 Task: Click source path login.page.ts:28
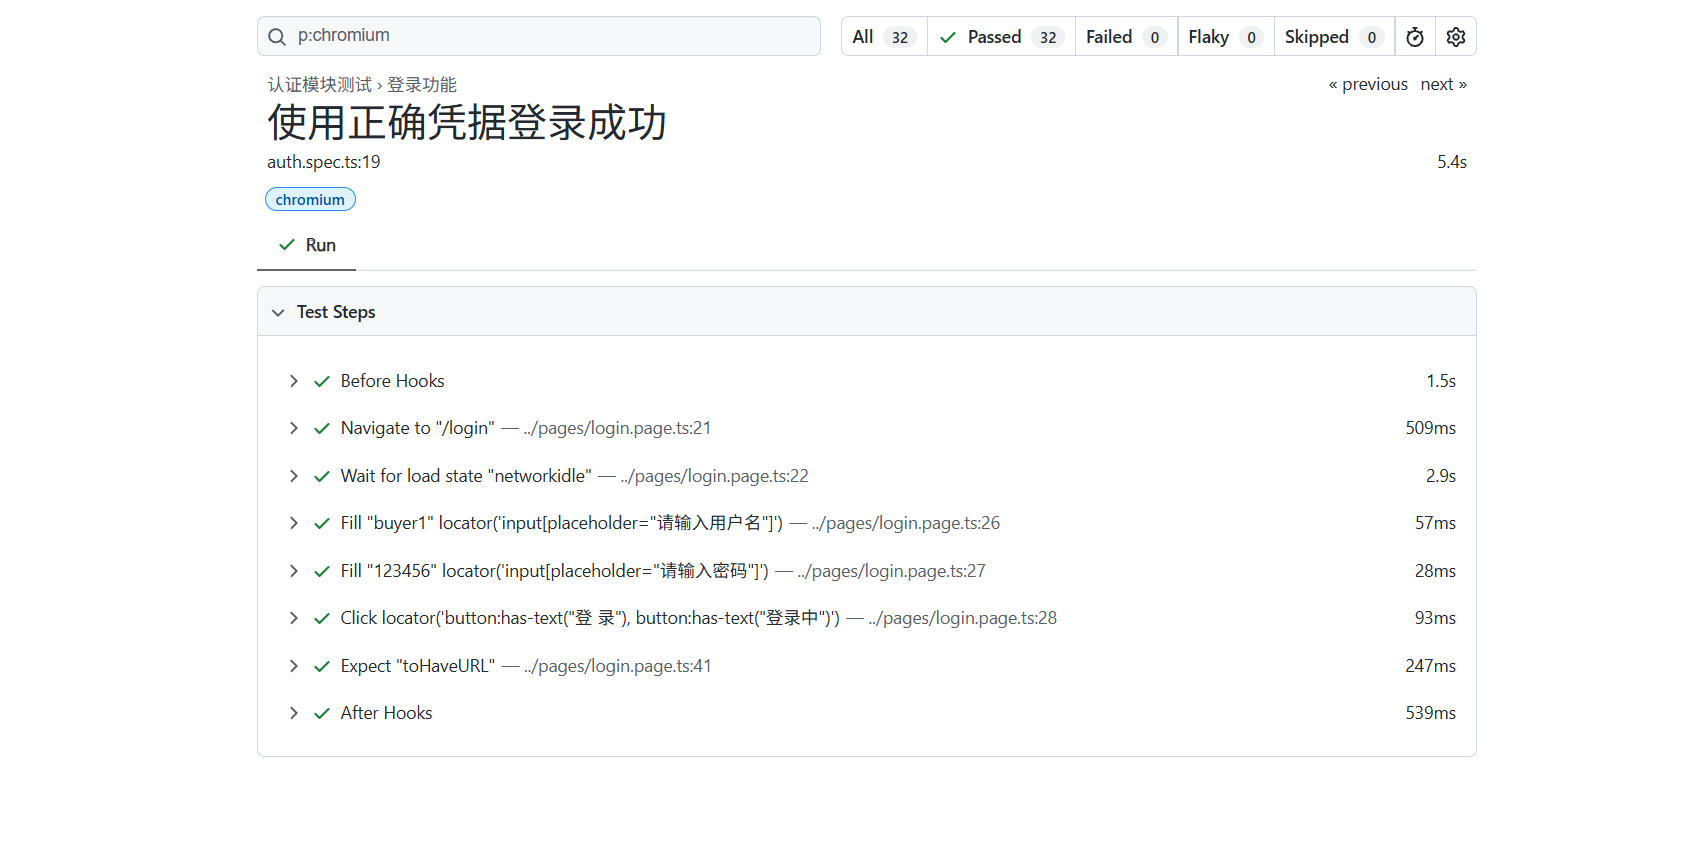(963, 618)
